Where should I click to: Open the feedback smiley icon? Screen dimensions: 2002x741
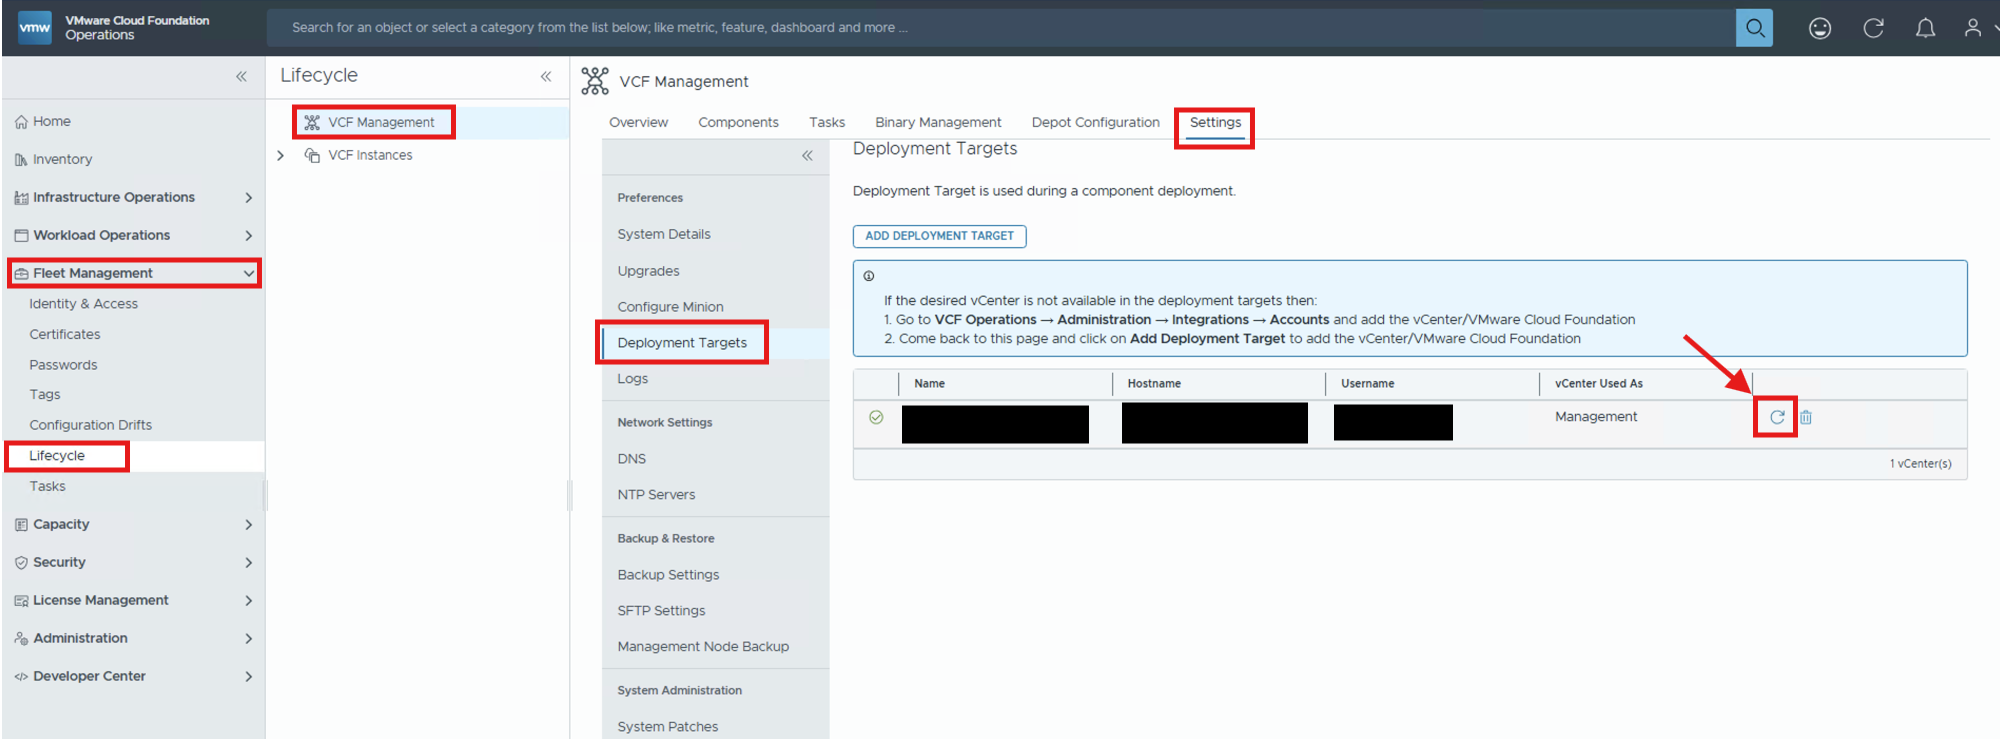coord(1820,28)
